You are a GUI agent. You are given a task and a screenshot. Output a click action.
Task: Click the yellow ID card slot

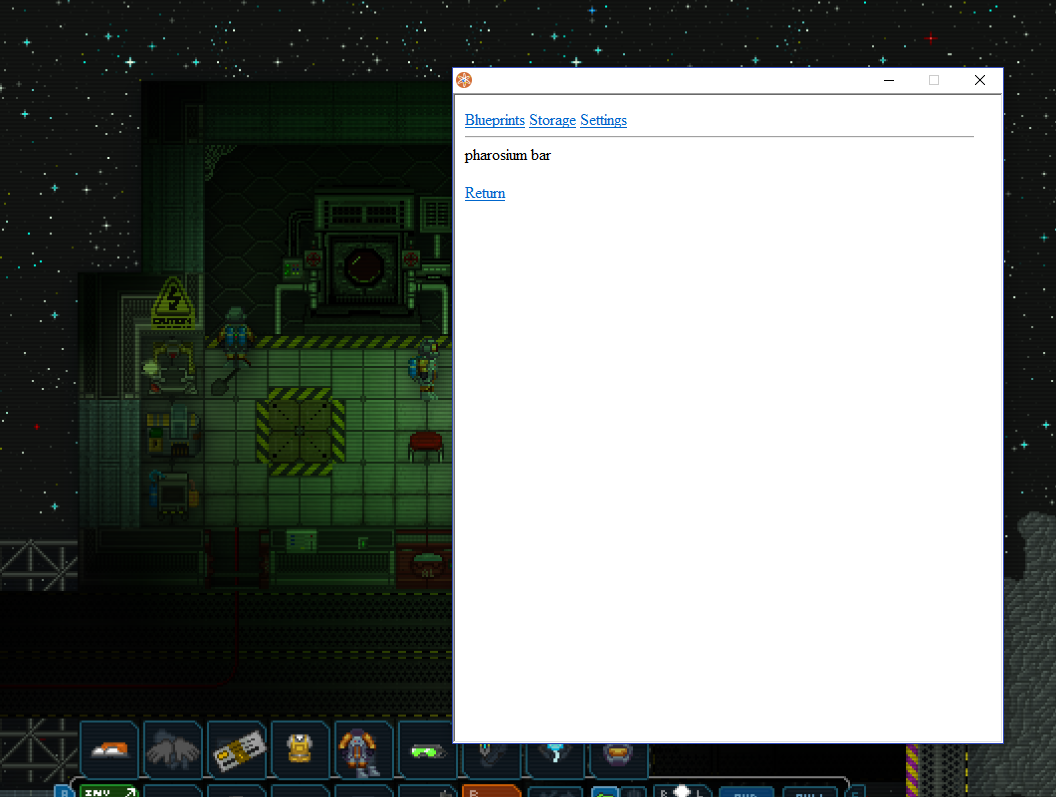click(x=236, y=749)
